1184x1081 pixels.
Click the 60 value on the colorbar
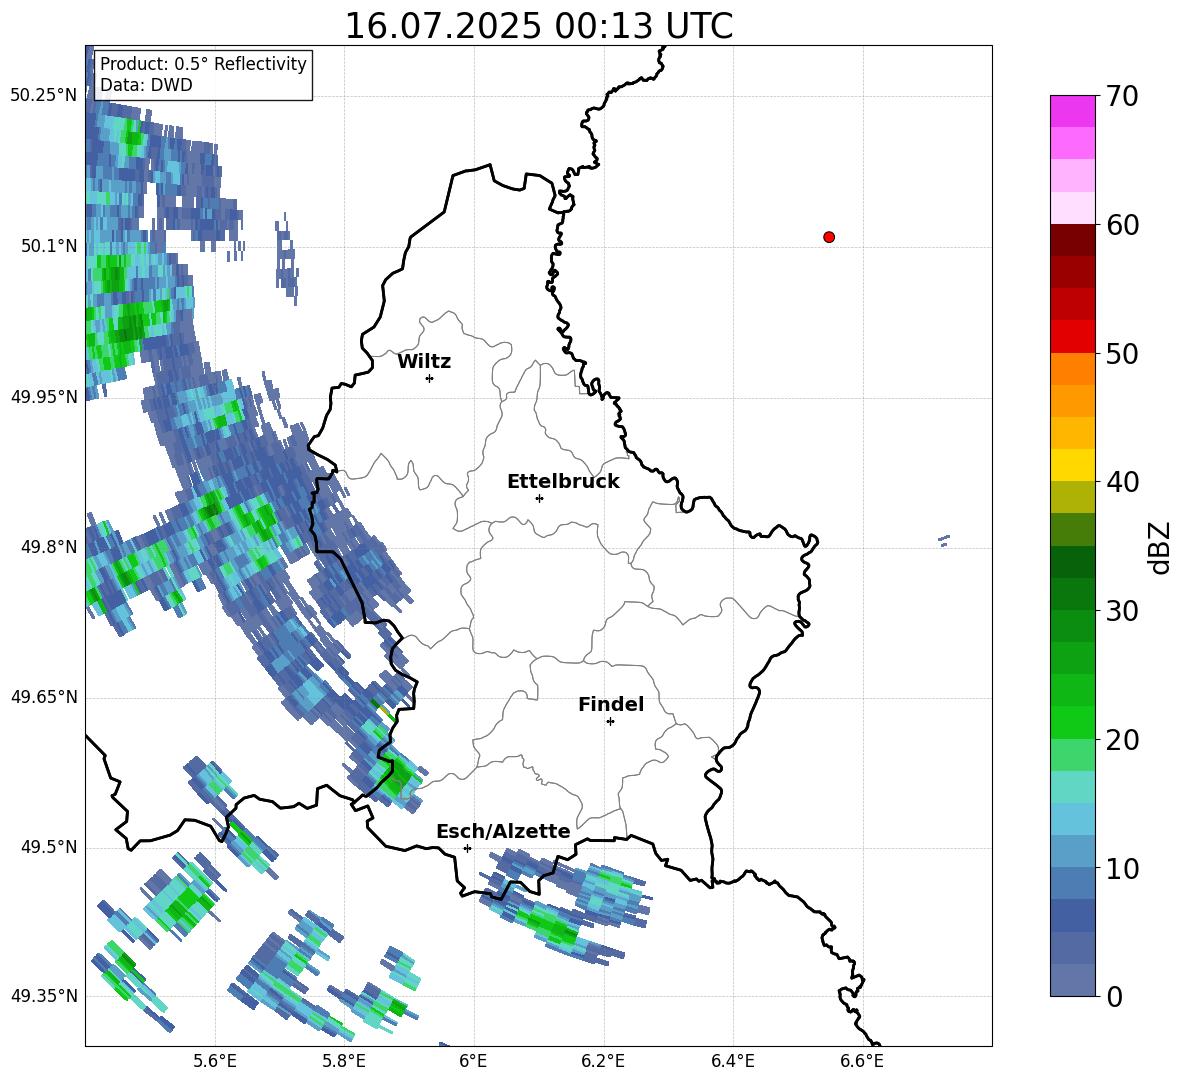[x=1121, y=225]
